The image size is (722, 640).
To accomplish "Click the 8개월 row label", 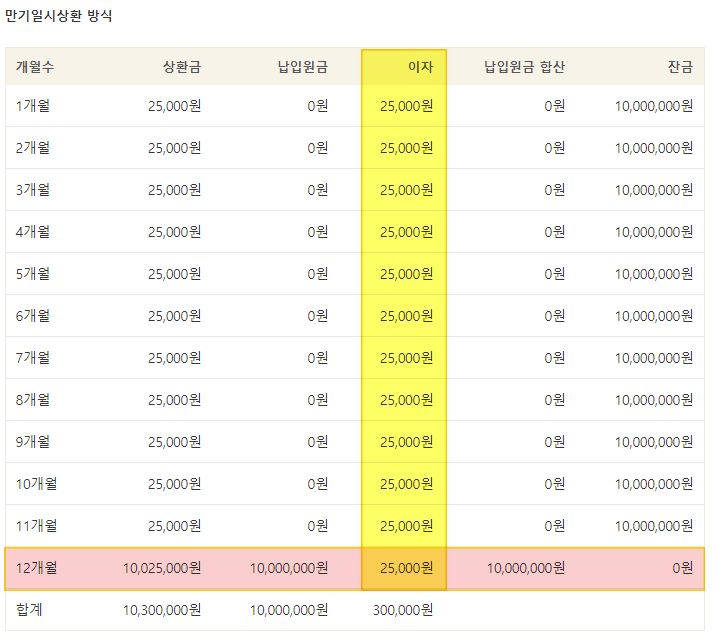I will point(33,400).
